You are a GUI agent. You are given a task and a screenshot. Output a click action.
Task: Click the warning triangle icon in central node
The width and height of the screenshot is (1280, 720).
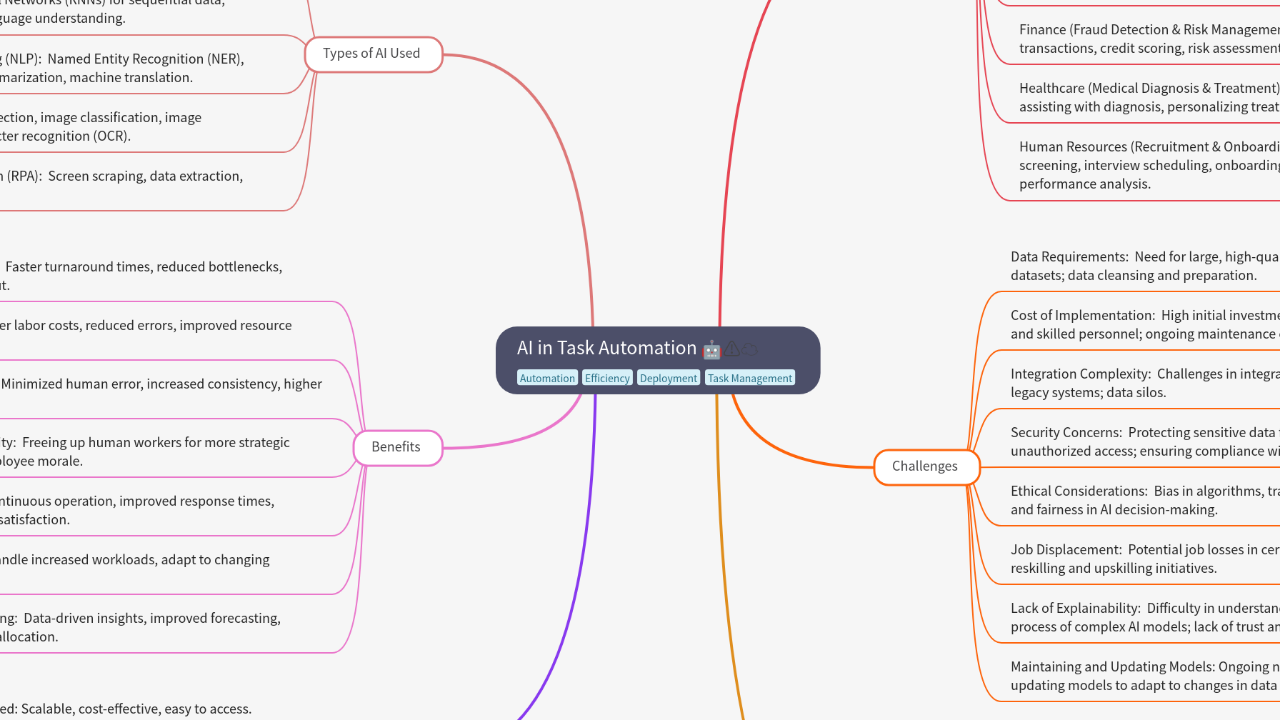click(x=732, y=349)
